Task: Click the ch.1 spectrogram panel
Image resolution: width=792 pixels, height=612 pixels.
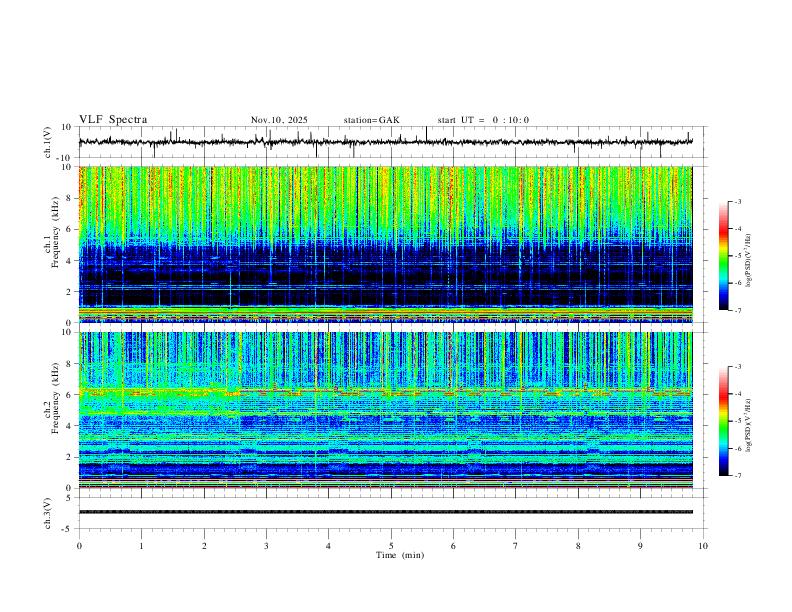Action: click(386, 244)
